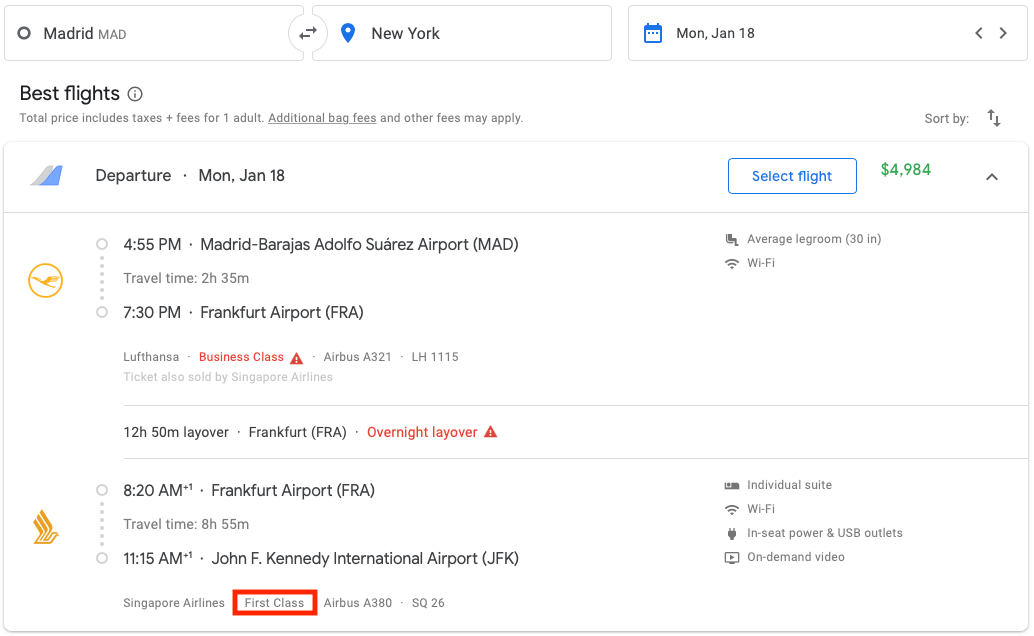This screenshot has width=1034, height=636.
Task: Click the highlighted First Class label
Action: tap(274, 602)
